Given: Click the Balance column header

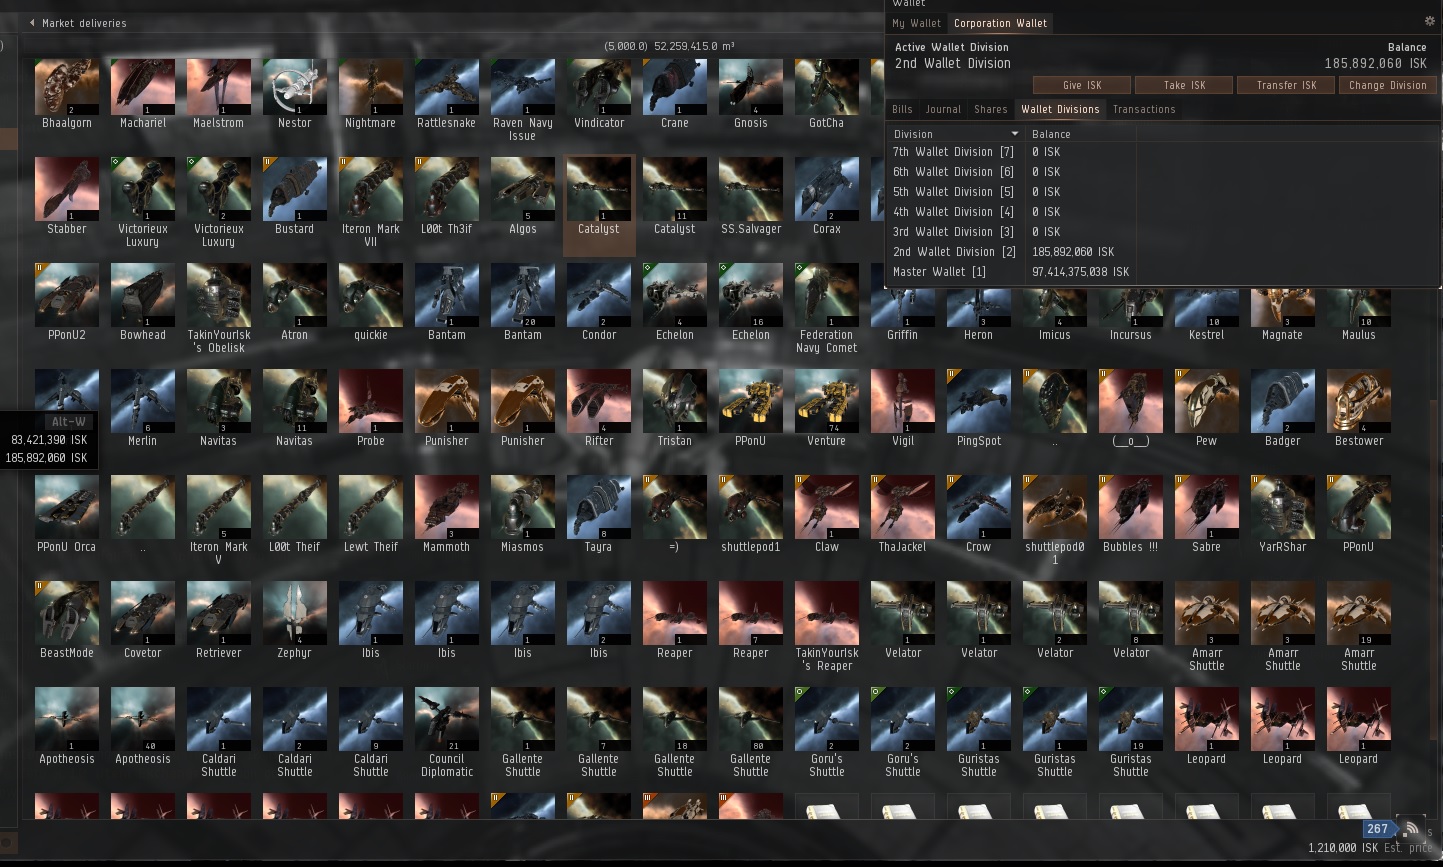Looking at the screenshot, I should pyautogui.click(x=1051, y=134).
